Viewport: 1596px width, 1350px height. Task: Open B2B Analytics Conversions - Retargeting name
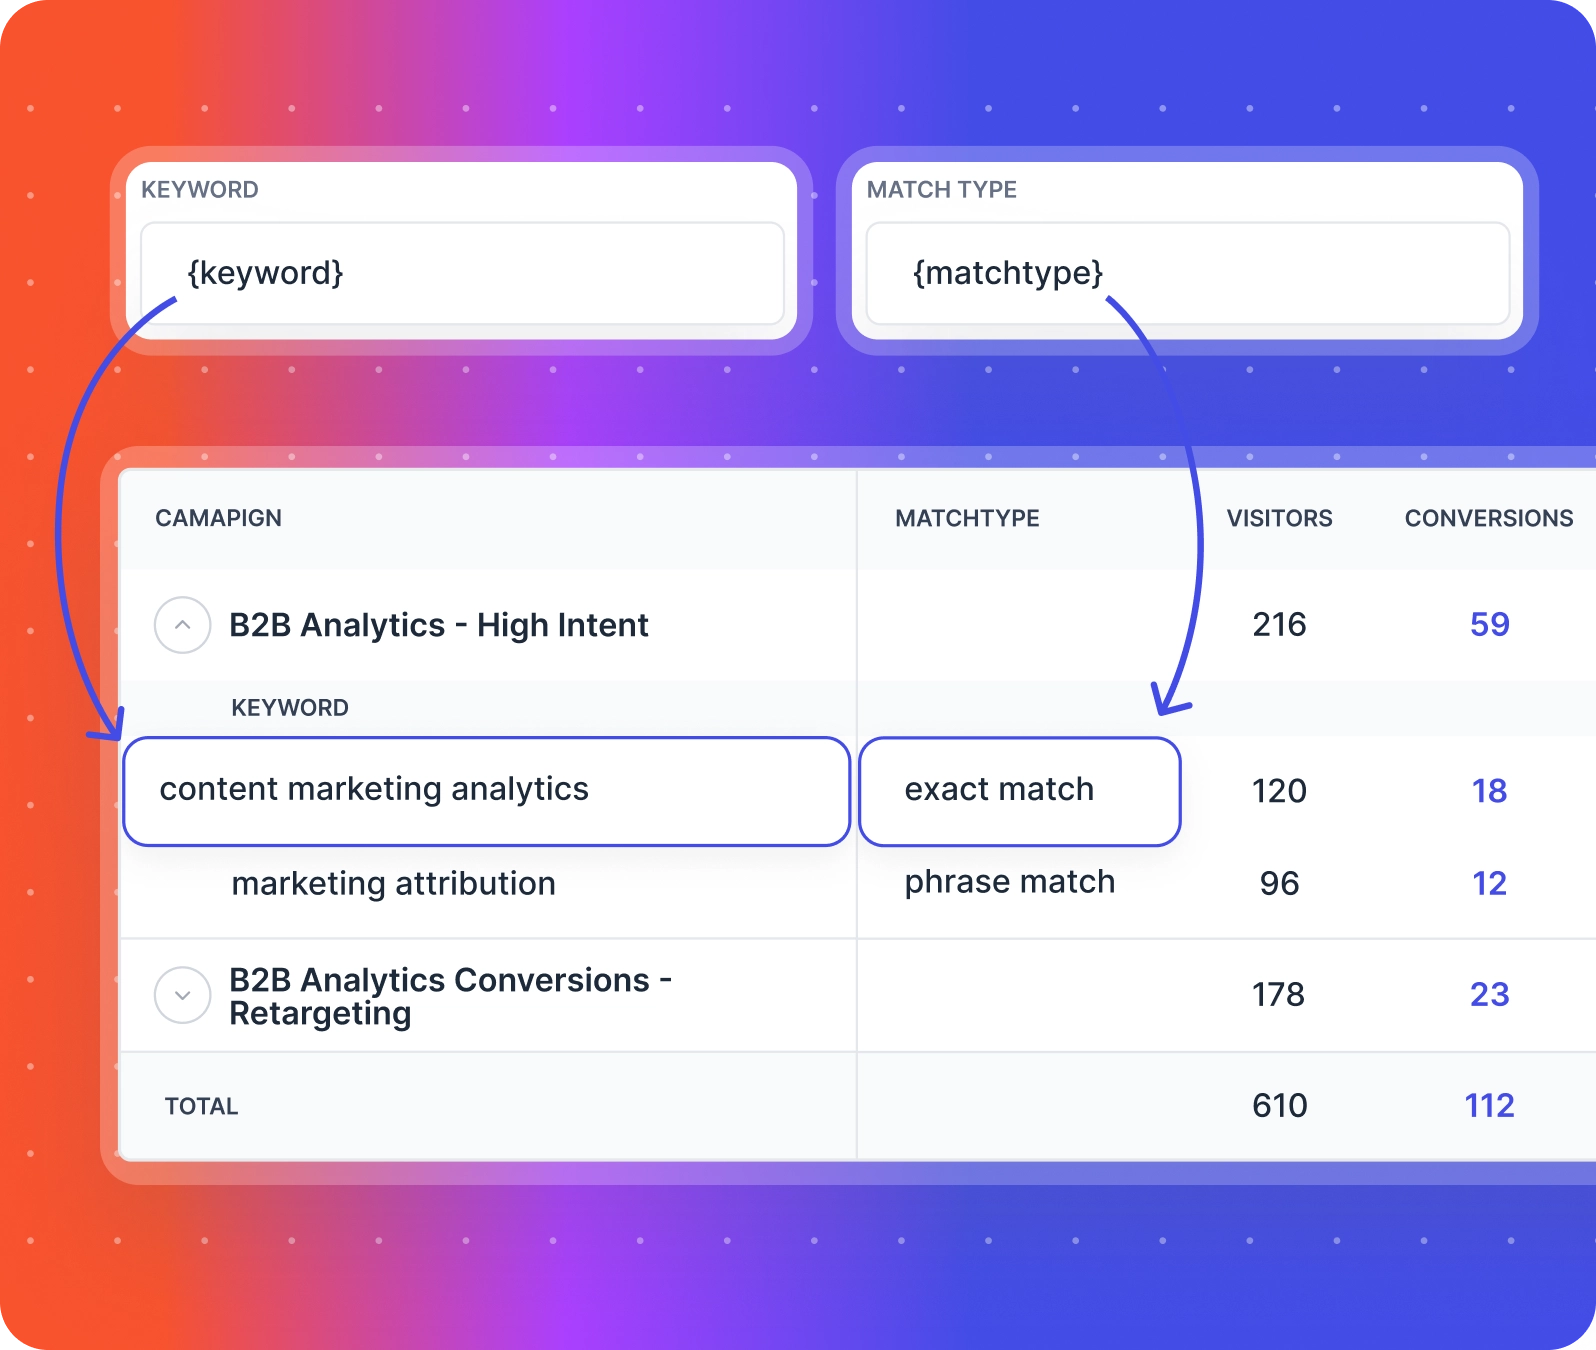(450, 996)
